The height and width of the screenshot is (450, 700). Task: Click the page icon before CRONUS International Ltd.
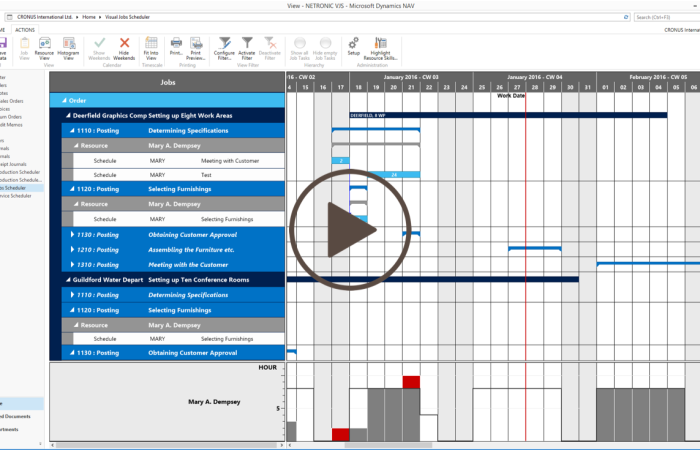[x=10, y=17]
